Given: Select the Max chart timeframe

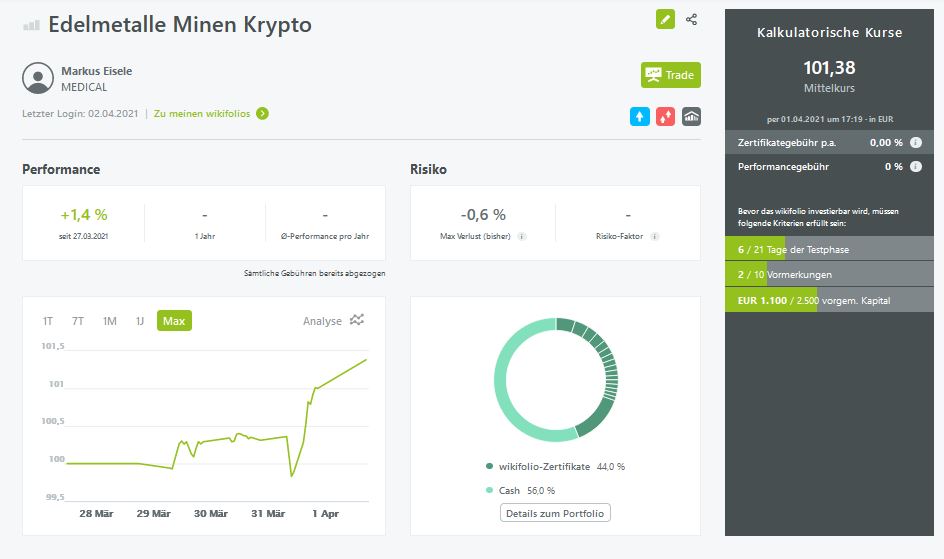Looking at the screenshot, I should pyautogui.click(x=174, y=321).
